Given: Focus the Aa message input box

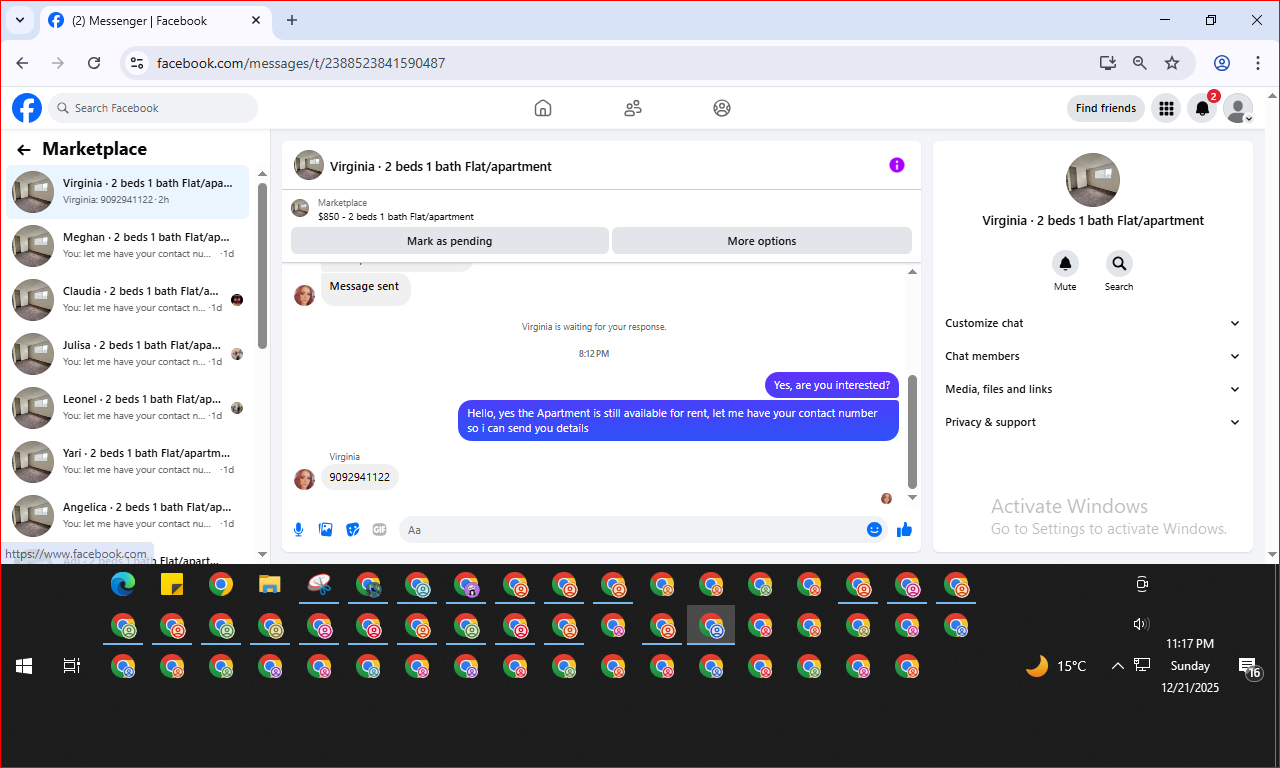Looking at the screenshot, I should (x=644, y=530).
